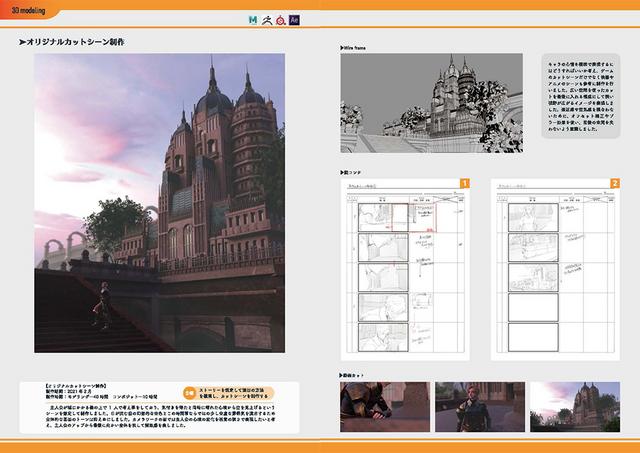The image size is (640, 453).
Task: Click the Maya software icon
Action: [253, 20]
